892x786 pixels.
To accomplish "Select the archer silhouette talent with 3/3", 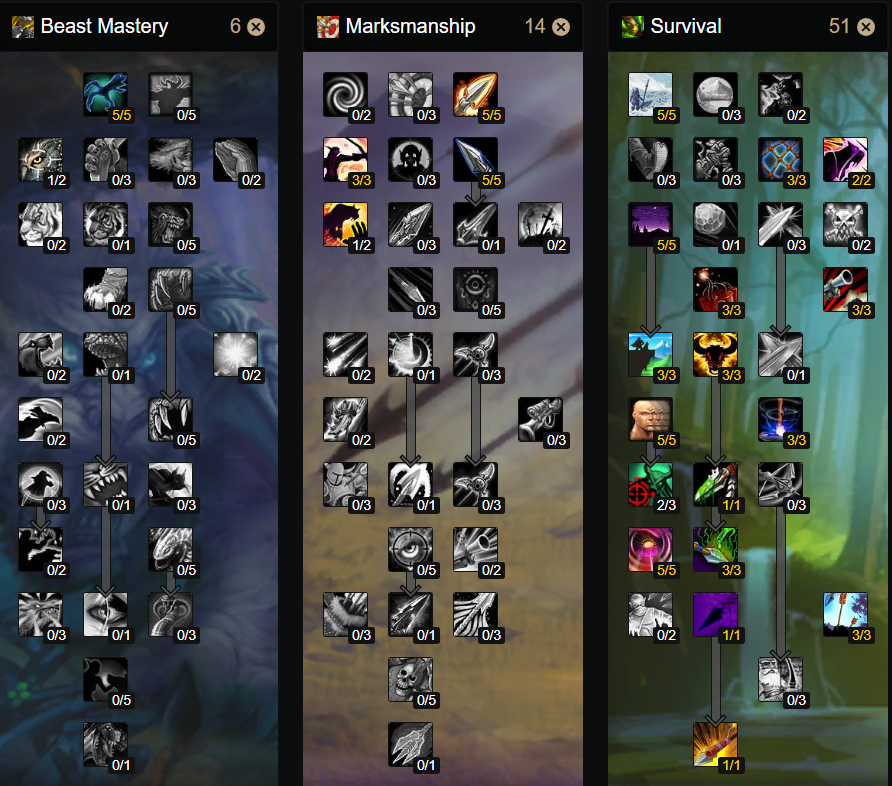I will click(345, 159).
